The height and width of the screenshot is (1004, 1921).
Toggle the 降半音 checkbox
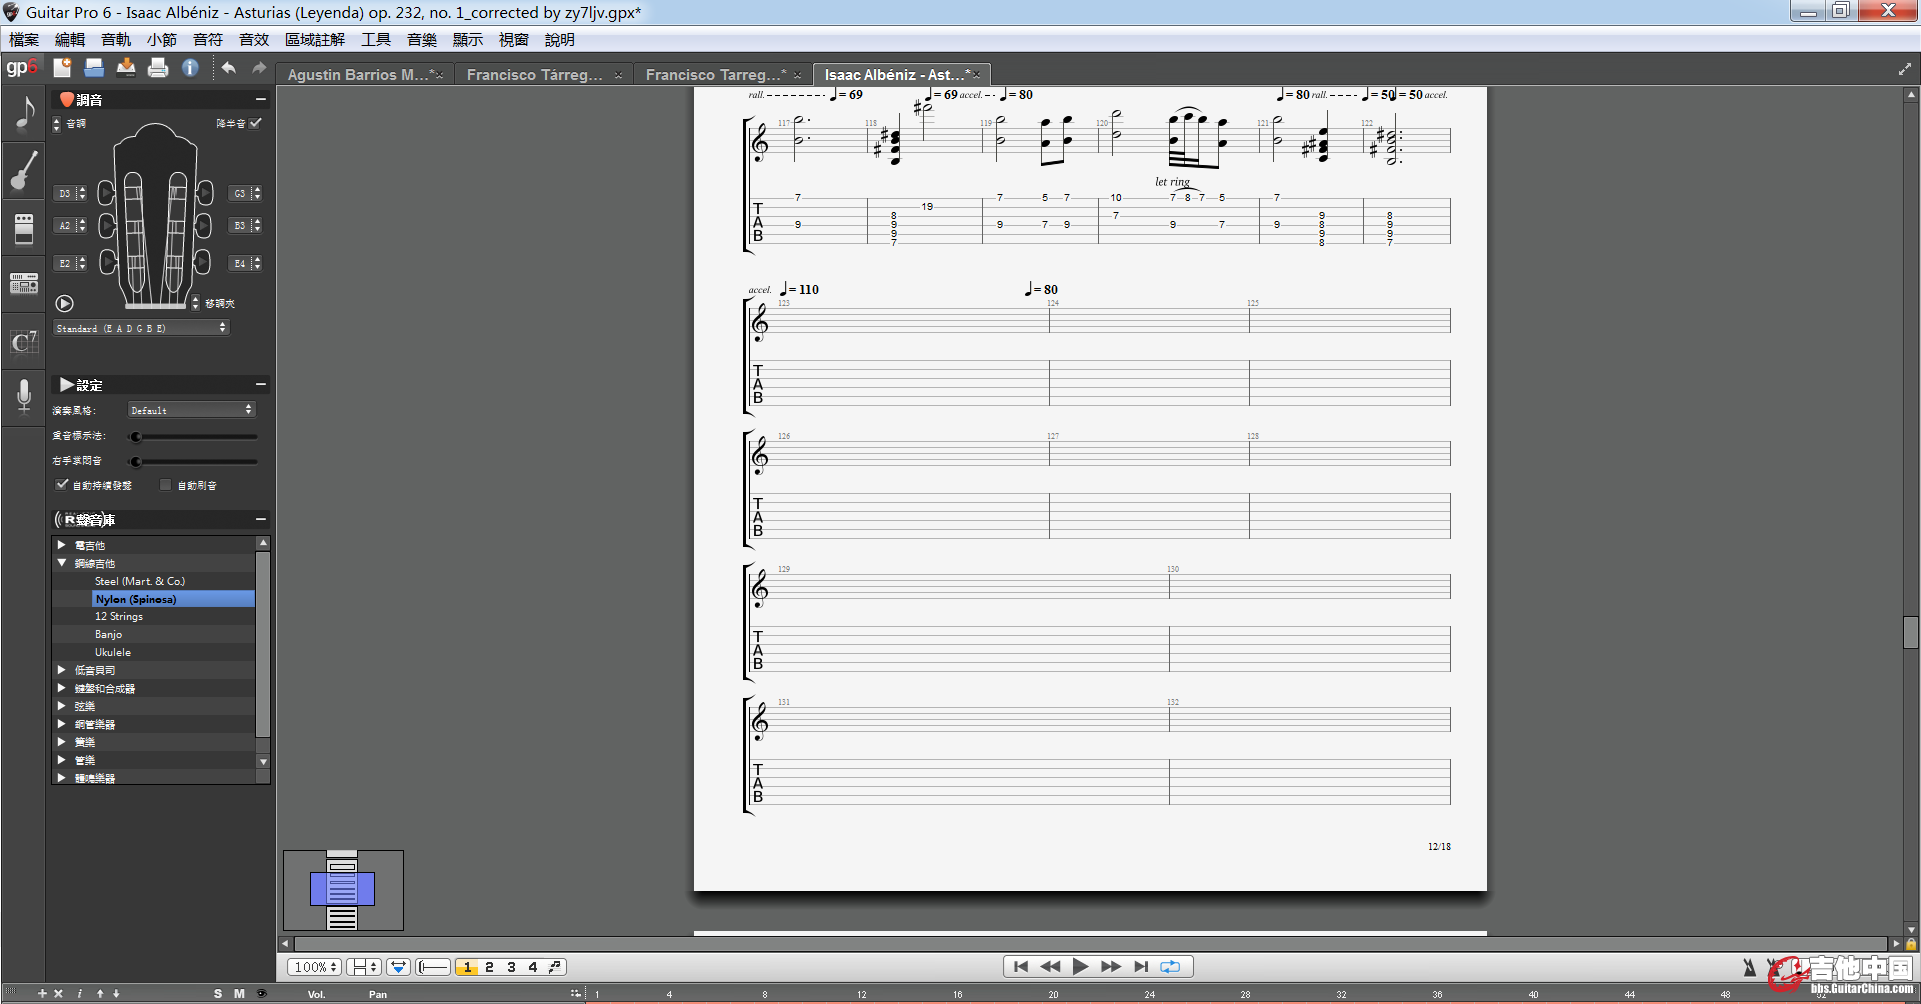pyautogui.click(x=256, y=123)
